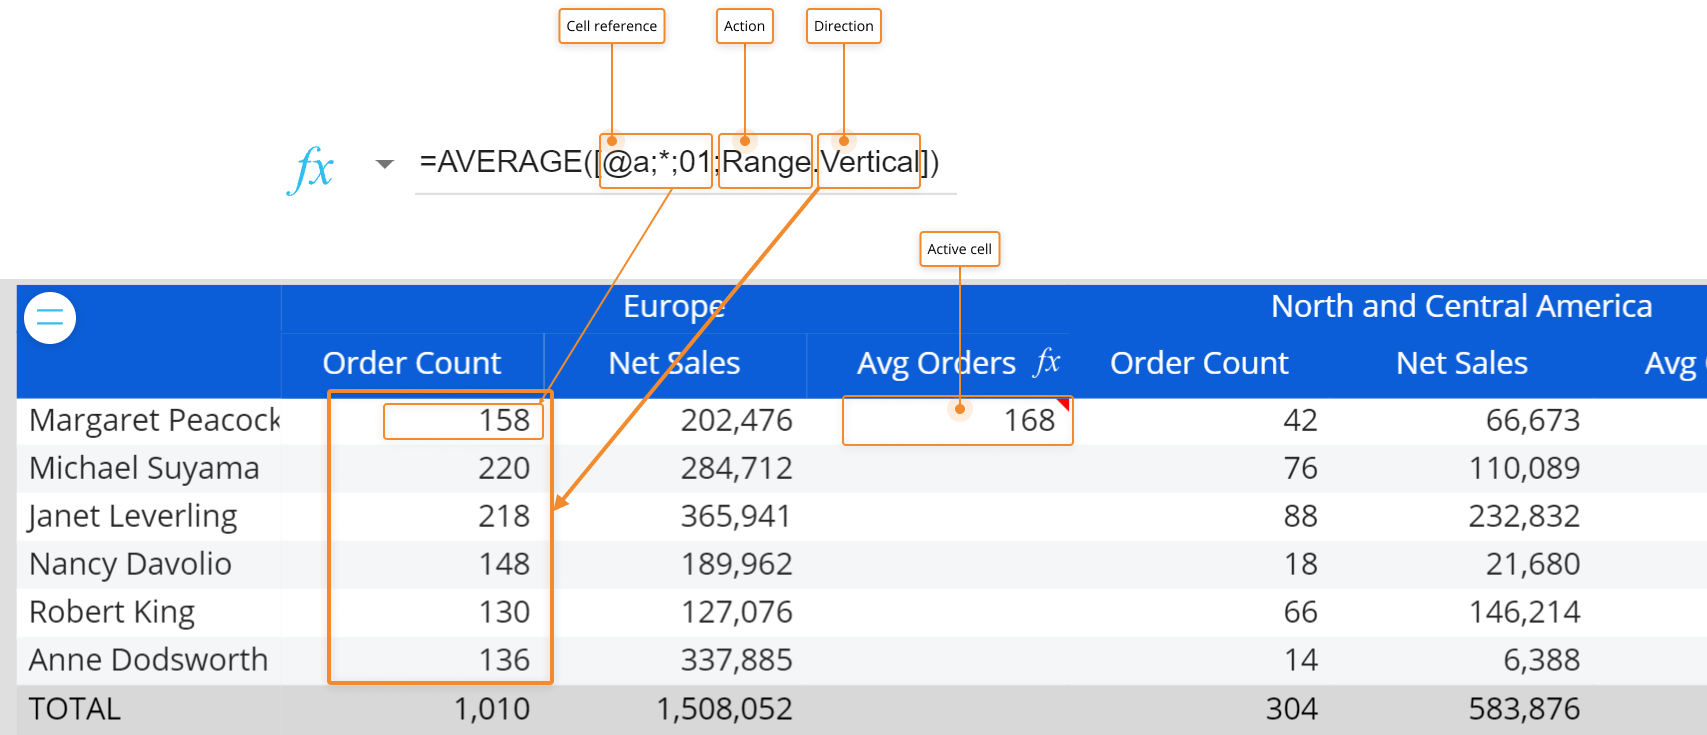The image size is (1707, 735).
Task: Open the hamburger menu in grid corner
Action: pyautogui.click(x=50, y=318)
